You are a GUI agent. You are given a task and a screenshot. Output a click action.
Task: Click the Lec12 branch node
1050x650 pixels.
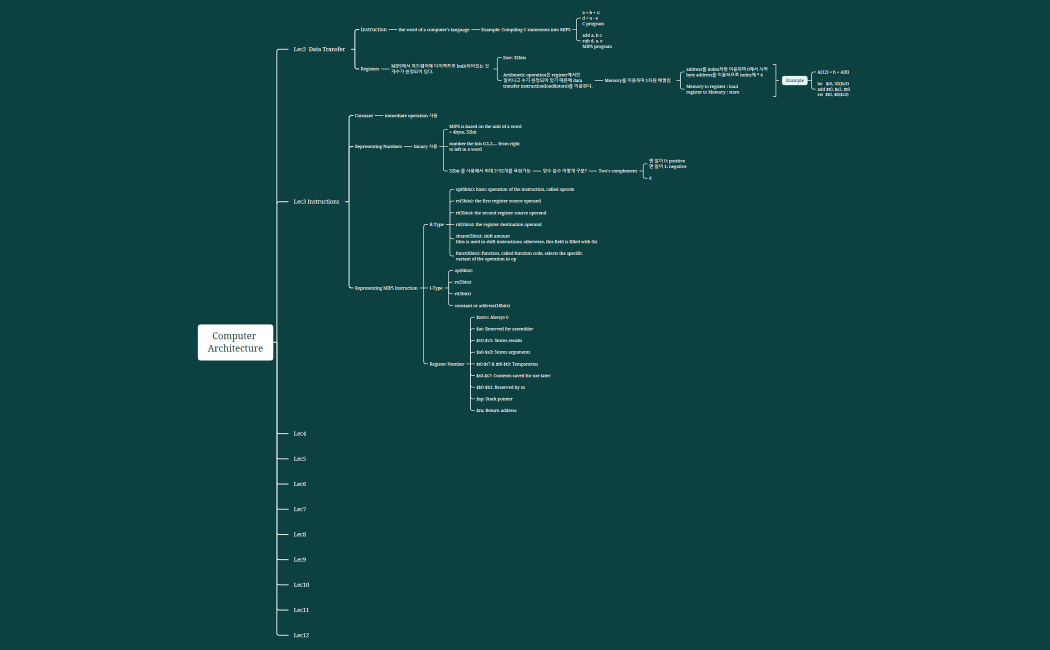(301, 635)
